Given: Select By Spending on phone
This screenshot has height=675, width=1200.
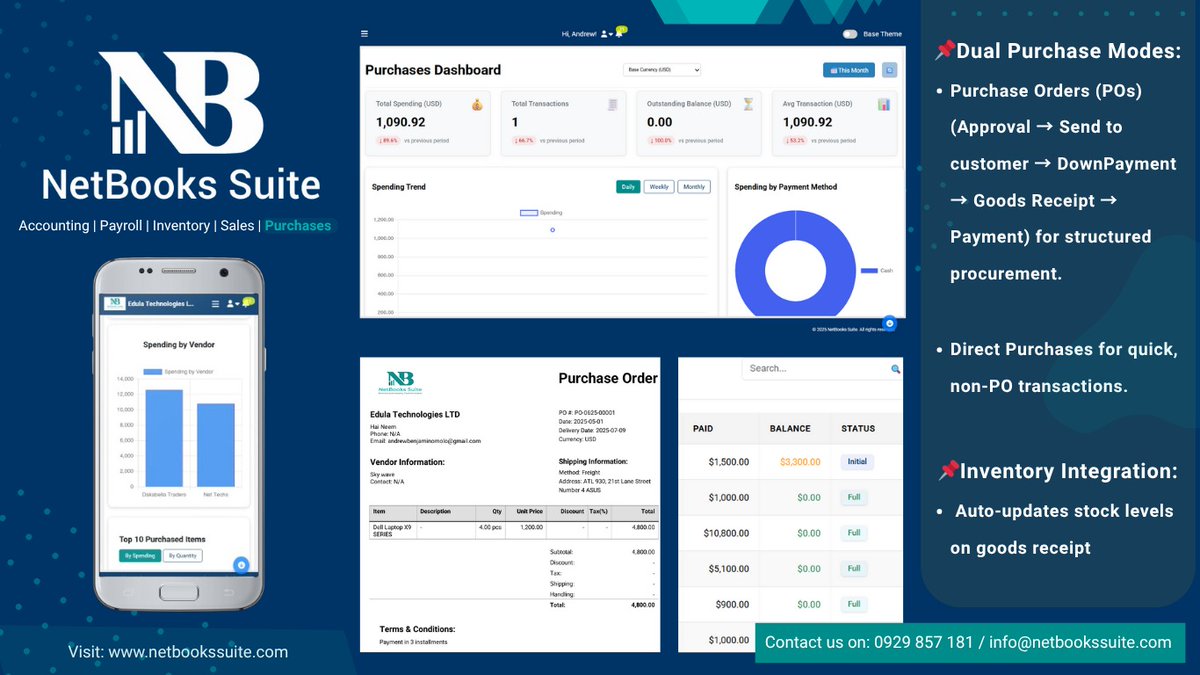Looking at the screenshot, I should 140,556.
